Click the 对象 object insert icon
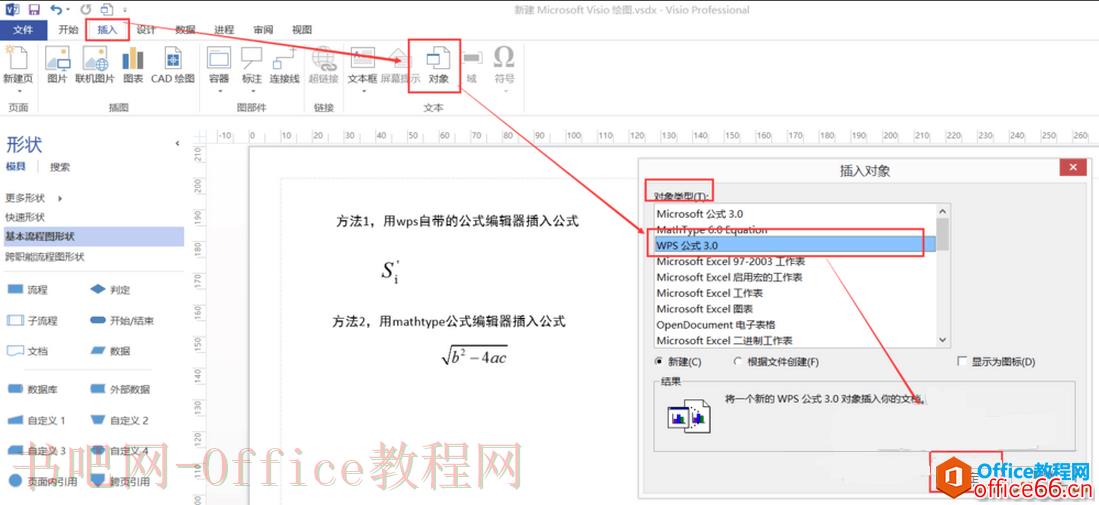This screenshot has width=1099, height=505. (x=438, y=60)
